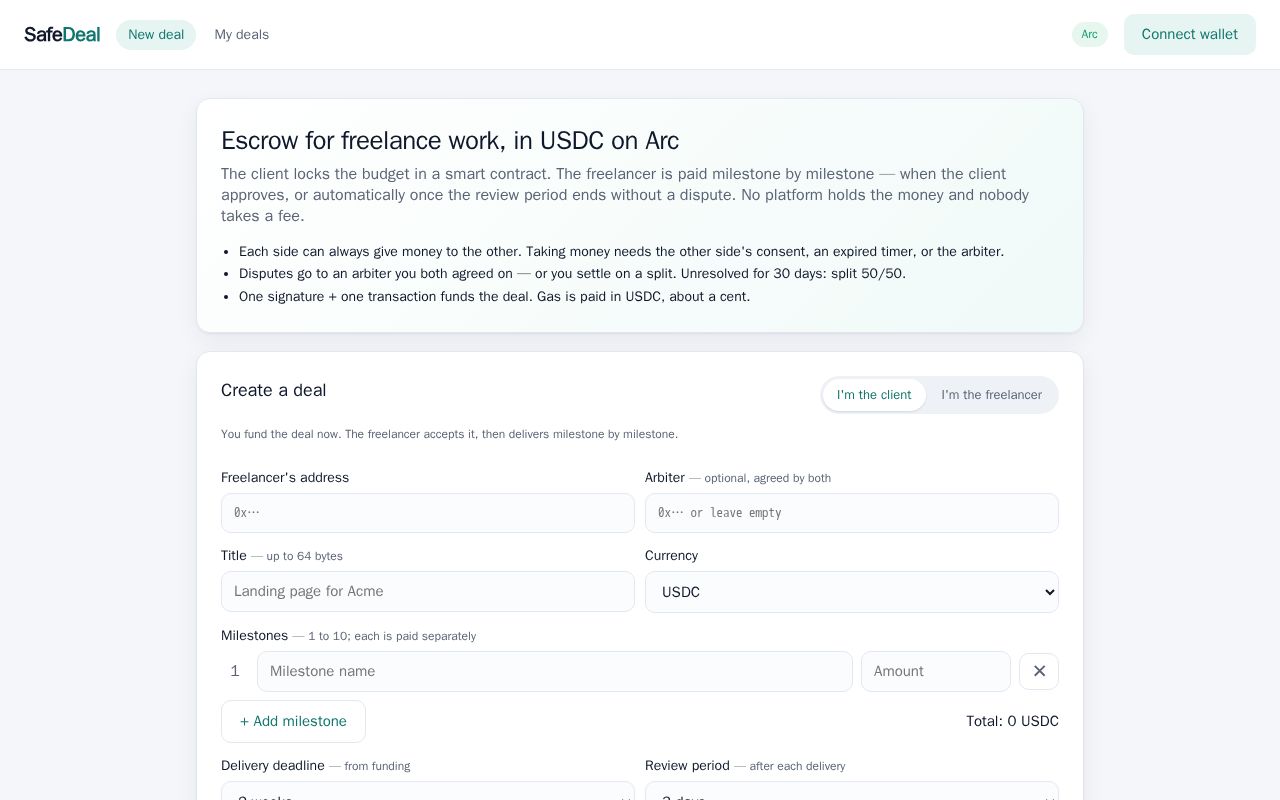This screenshot has height=800, width=1280.
Task: Click the milestone Amount field
Action: (936, 671)
